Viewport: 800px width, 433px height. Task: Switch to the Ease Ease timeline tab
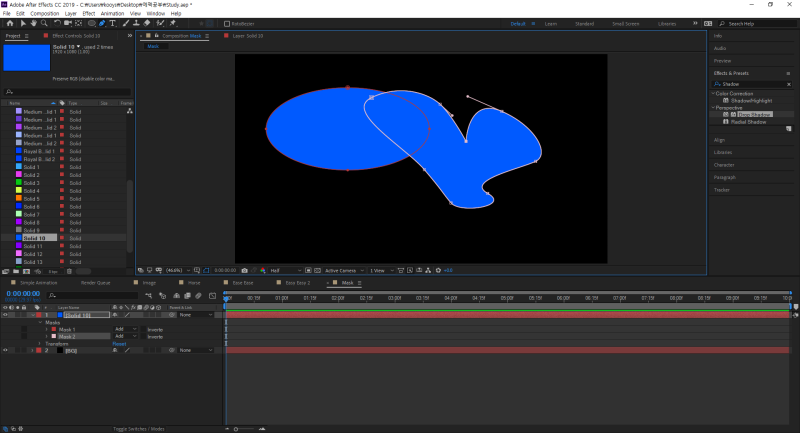click(243, 283)
